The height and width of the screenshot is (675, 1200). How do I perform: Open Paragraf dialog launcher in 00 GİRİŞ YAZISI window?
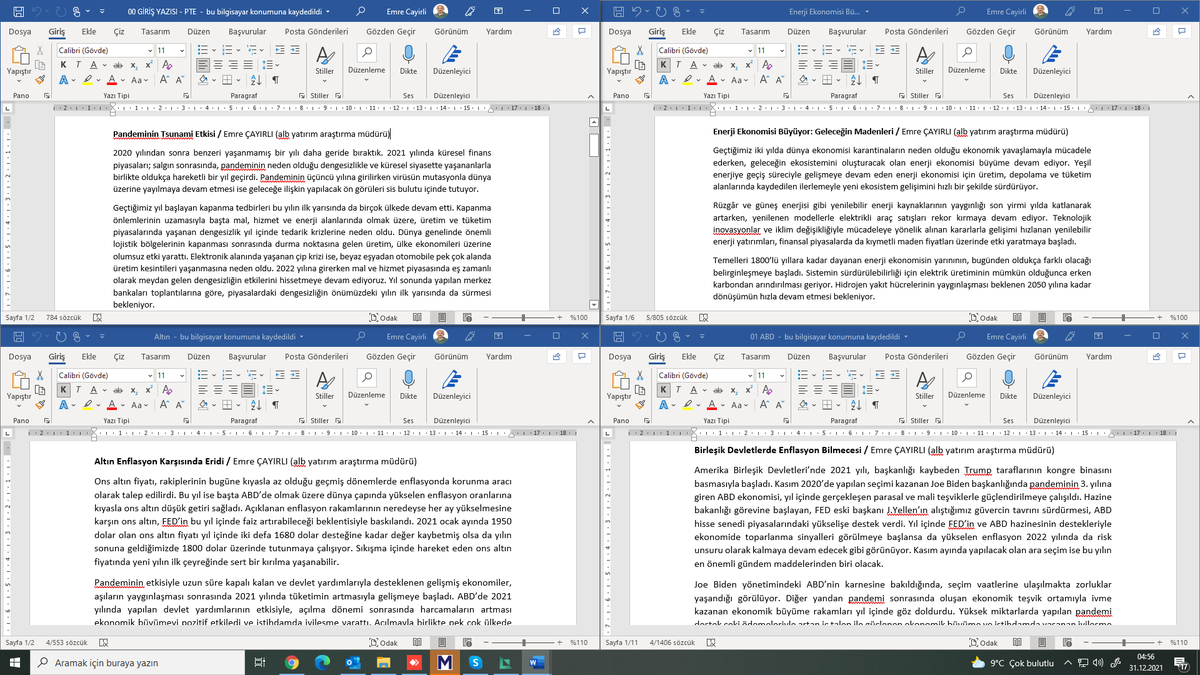point(302,95)
